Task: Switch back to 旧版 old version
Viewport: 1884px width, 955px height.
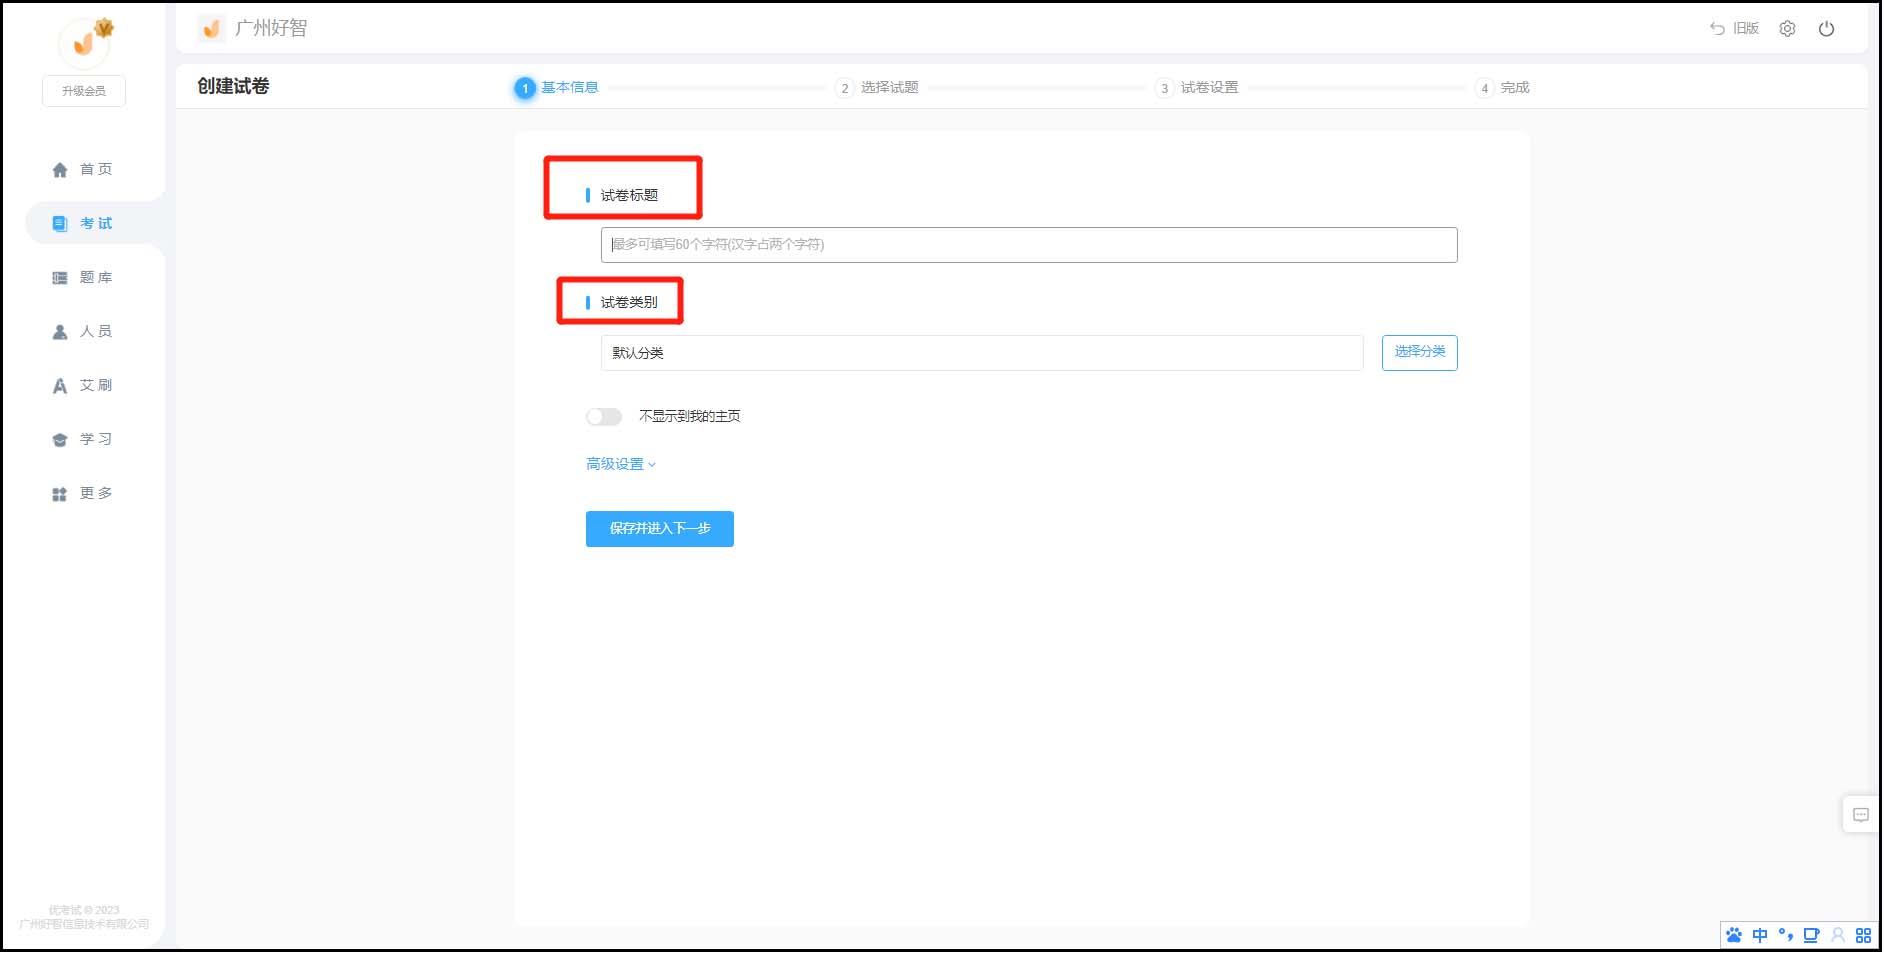Action: [1734, 28]
